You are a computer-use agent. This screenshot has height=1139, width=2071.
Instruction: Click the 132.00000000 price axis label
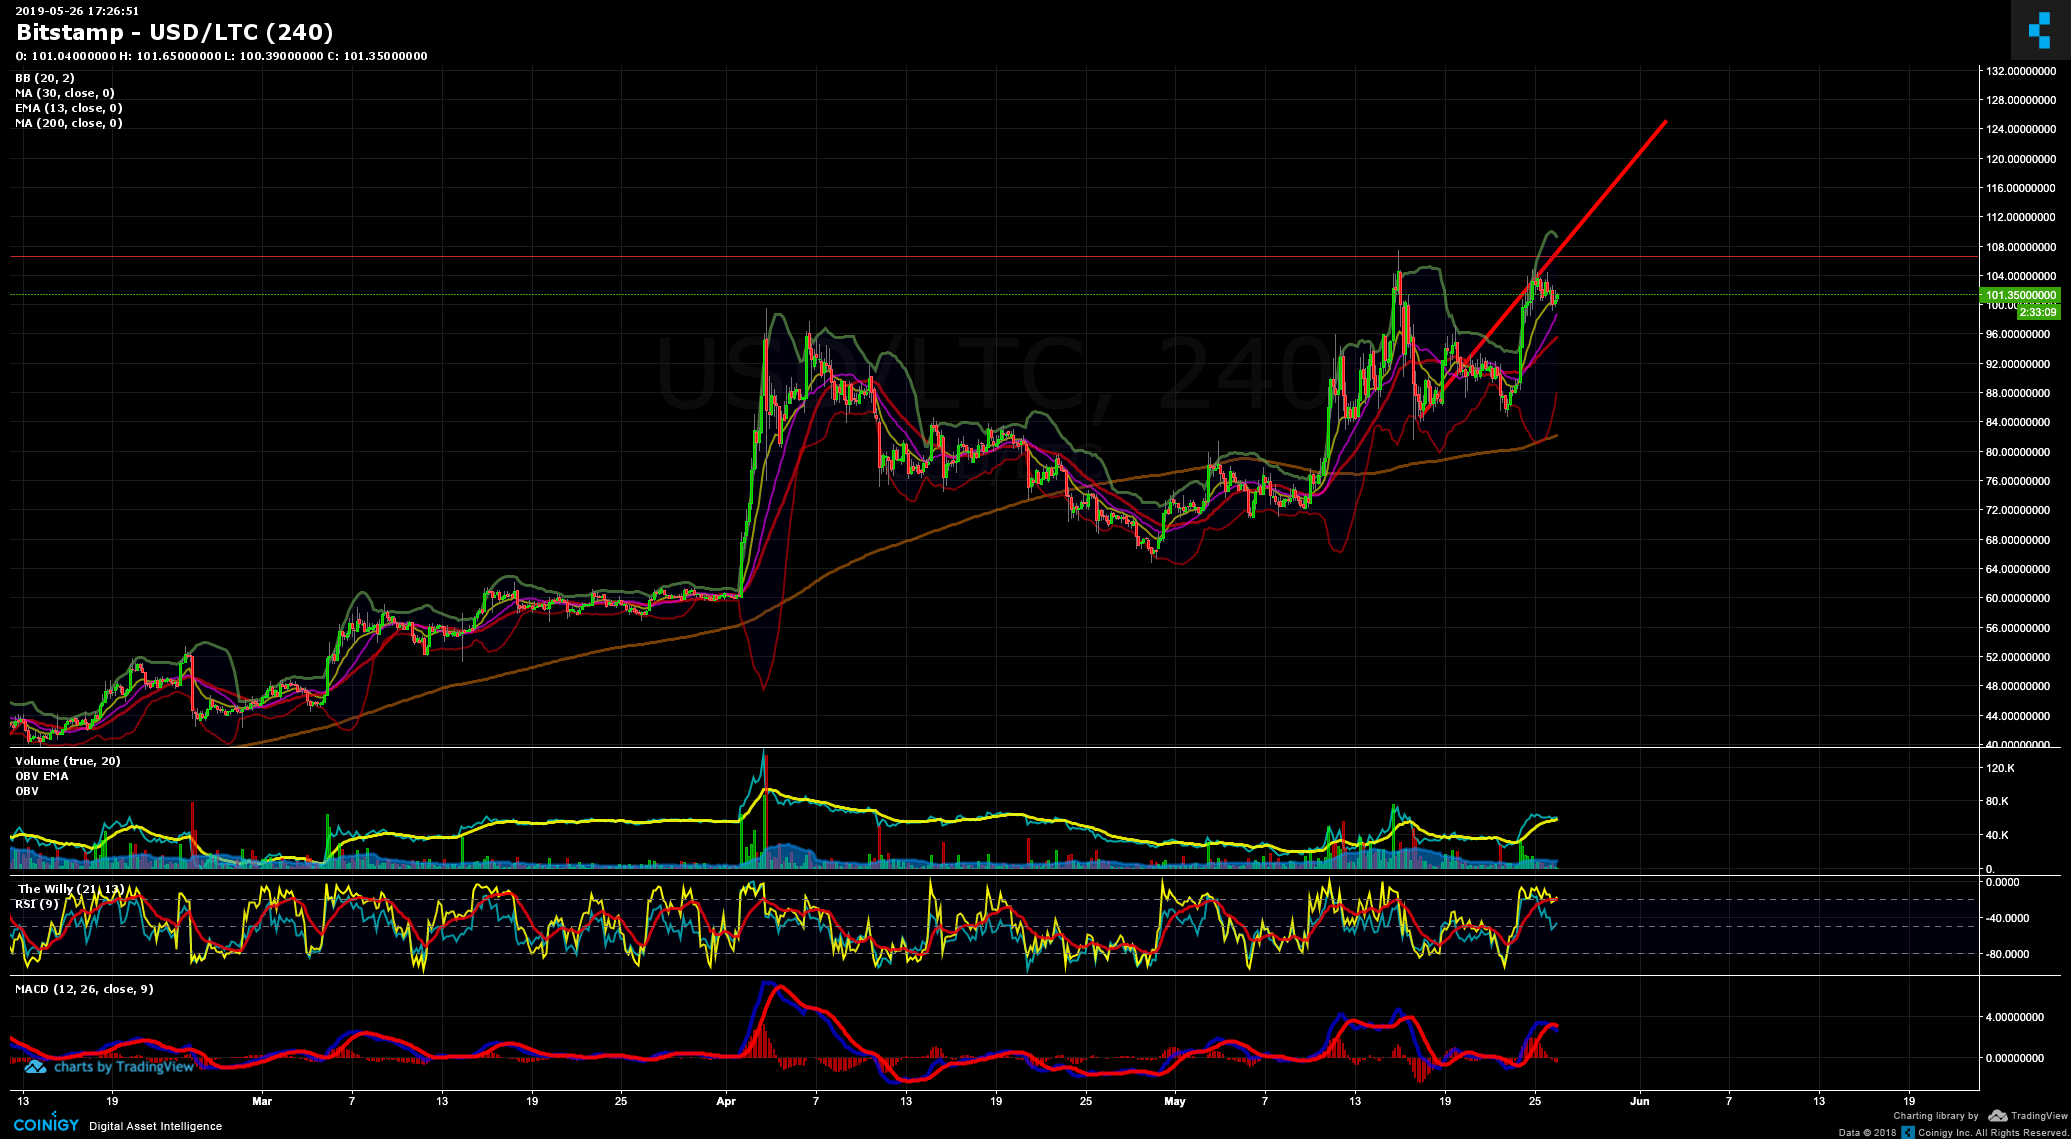2021,71
